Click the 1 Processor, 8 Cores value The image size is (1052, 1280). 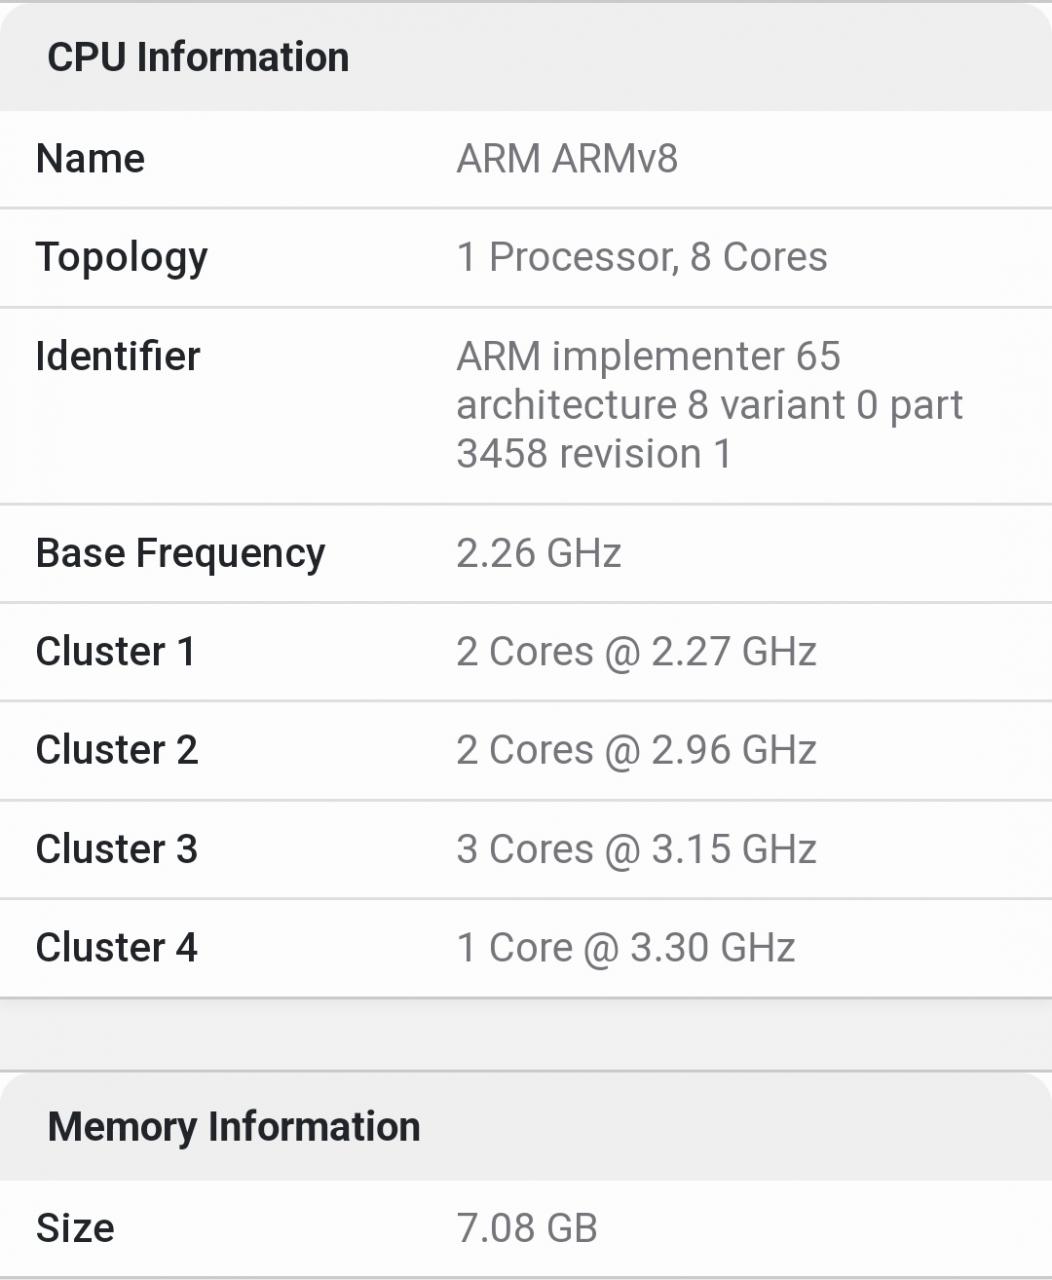(x=642, y=256)
